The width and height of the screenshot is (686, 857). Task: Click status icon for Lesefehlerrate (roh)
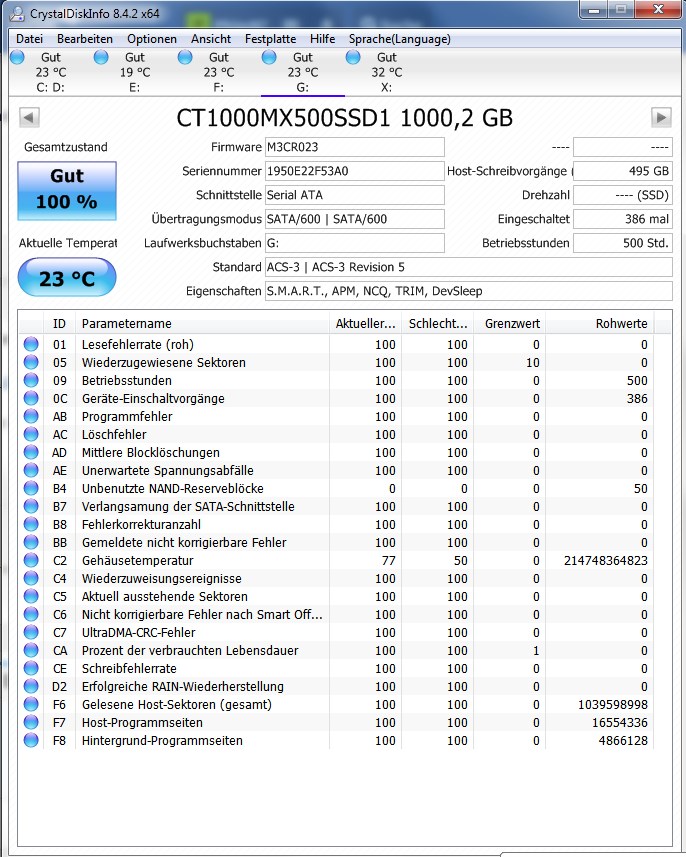click(x=31, y=344)
